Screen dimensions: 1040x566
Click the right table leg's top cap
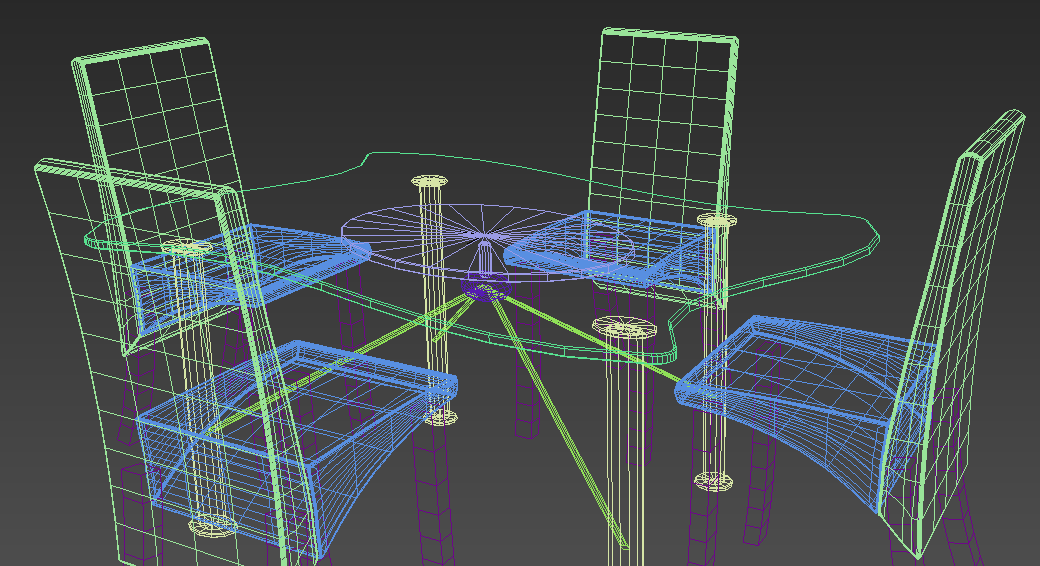[x=715, y=219]
